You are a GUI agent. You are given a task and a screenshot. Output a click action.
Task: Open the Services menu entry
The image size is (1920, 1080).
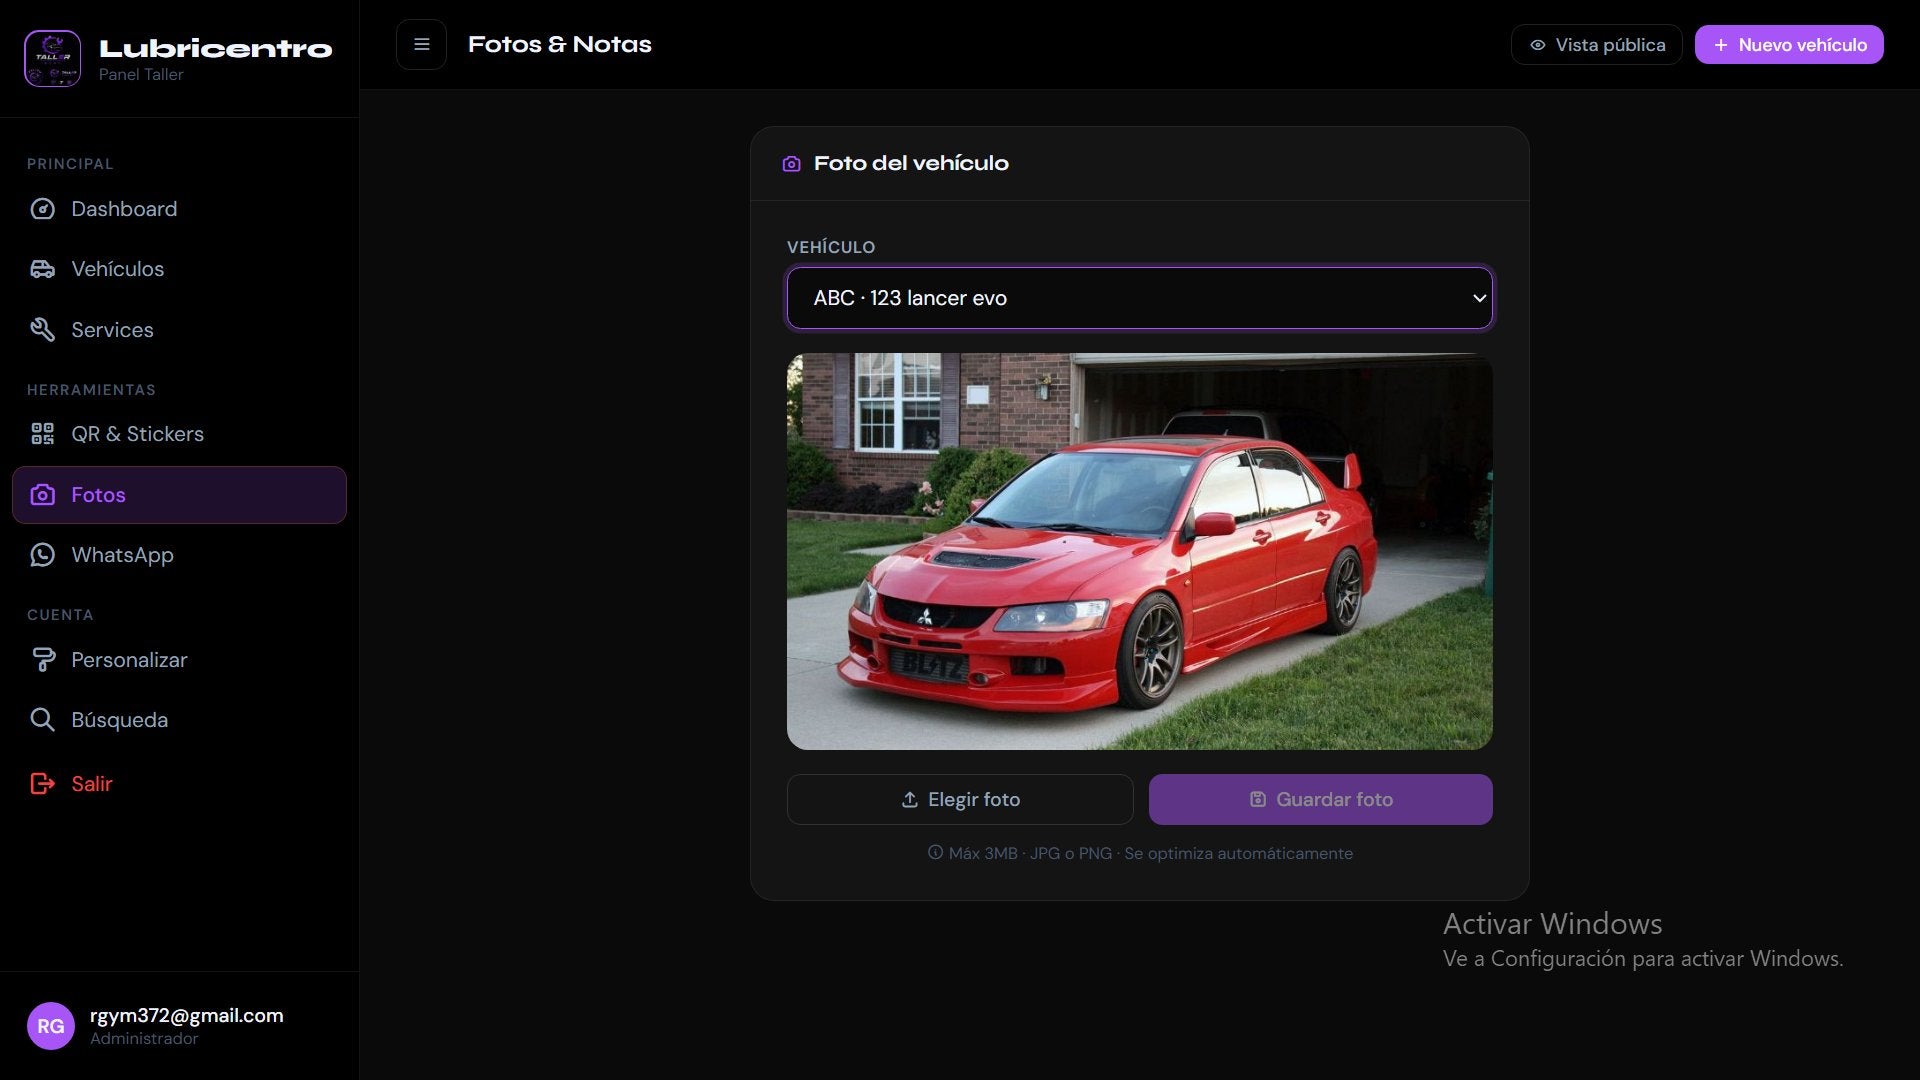[179, 330]
